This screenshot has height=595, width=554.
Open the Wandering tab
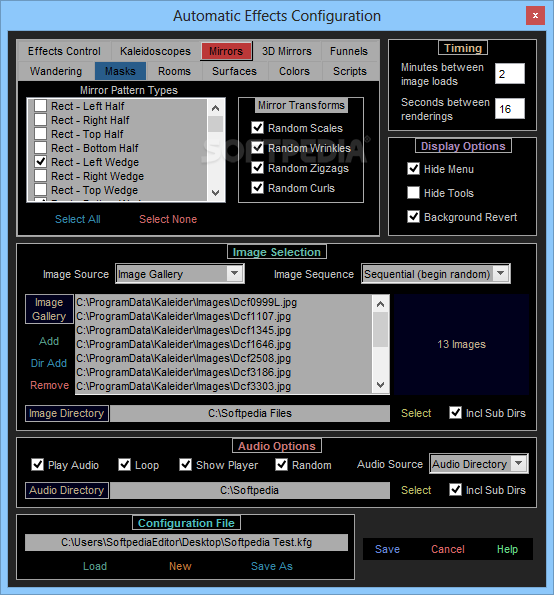56,71
